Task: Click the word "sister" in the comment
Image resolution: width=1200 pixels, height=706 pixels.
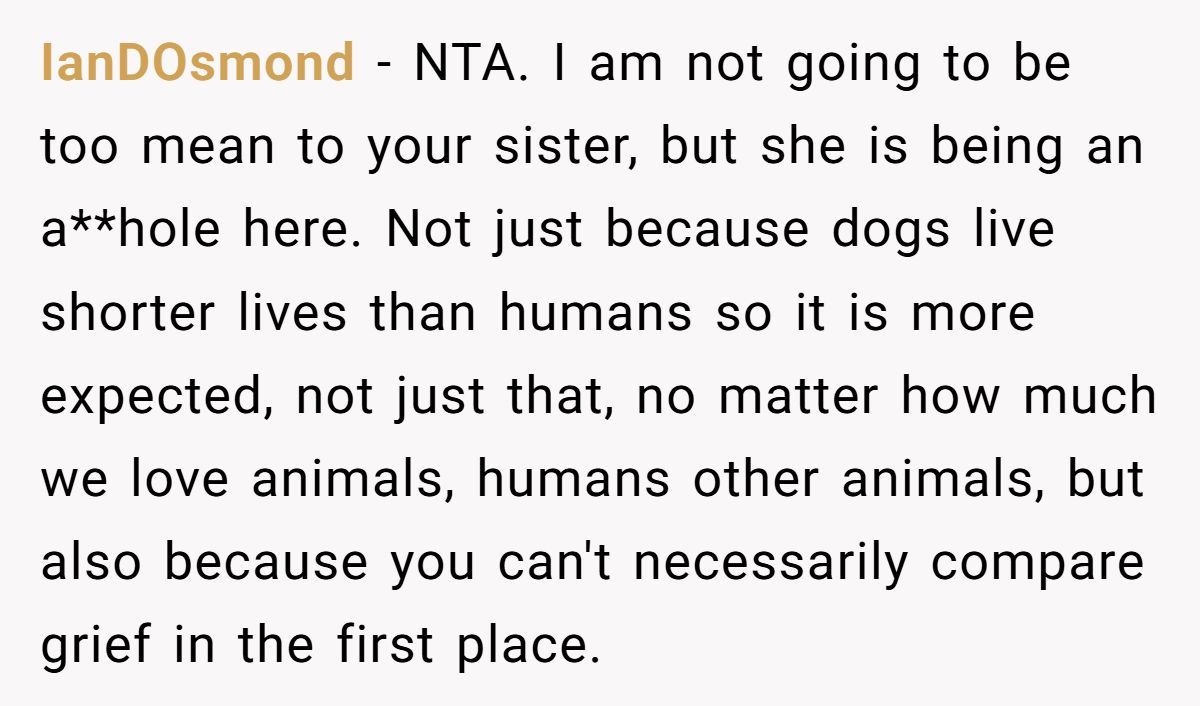Action: click(x=572, y=147)
